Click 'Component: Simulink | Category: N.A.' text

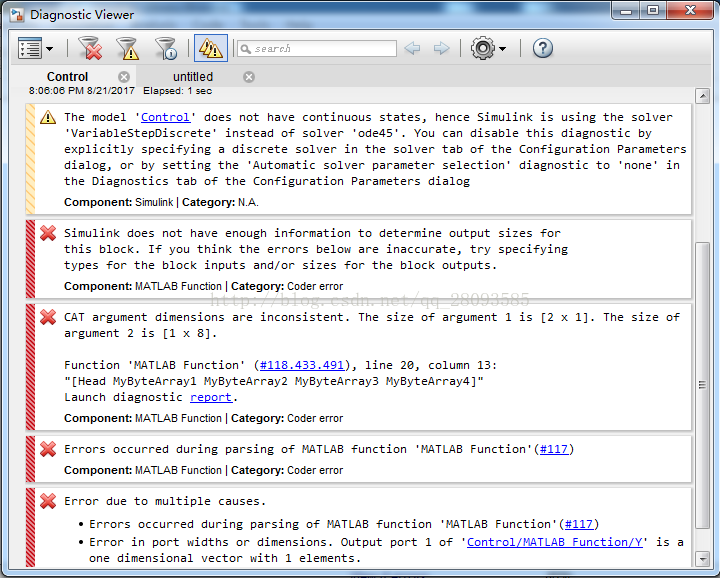161,202
